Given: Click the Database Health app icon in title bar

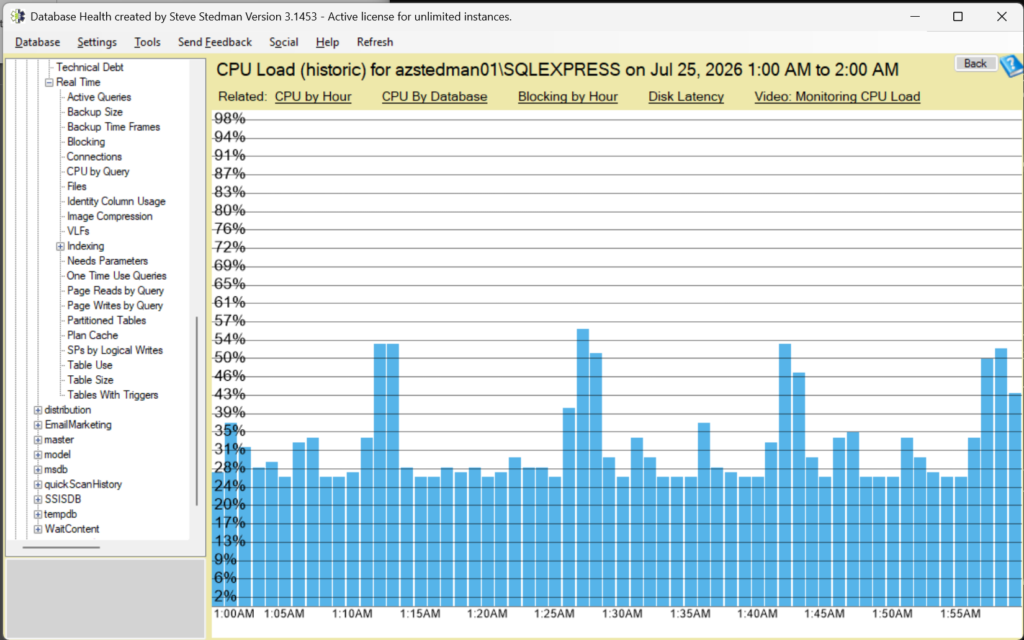Looking at the screenshot, I should pos(18,16).
